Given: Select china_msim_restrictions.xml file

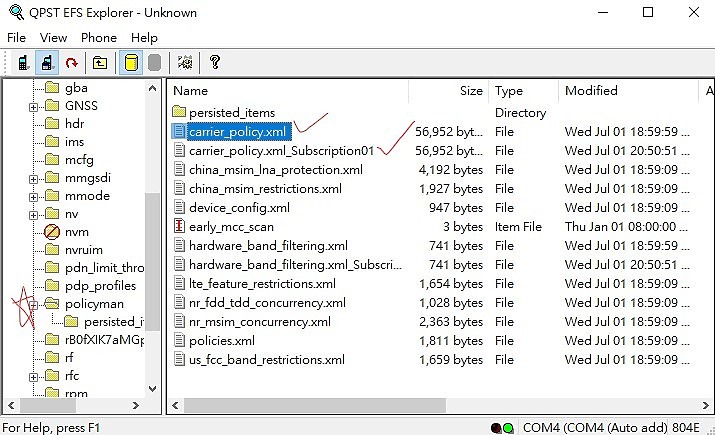Looking at the screenshot, I should (265, 189).
